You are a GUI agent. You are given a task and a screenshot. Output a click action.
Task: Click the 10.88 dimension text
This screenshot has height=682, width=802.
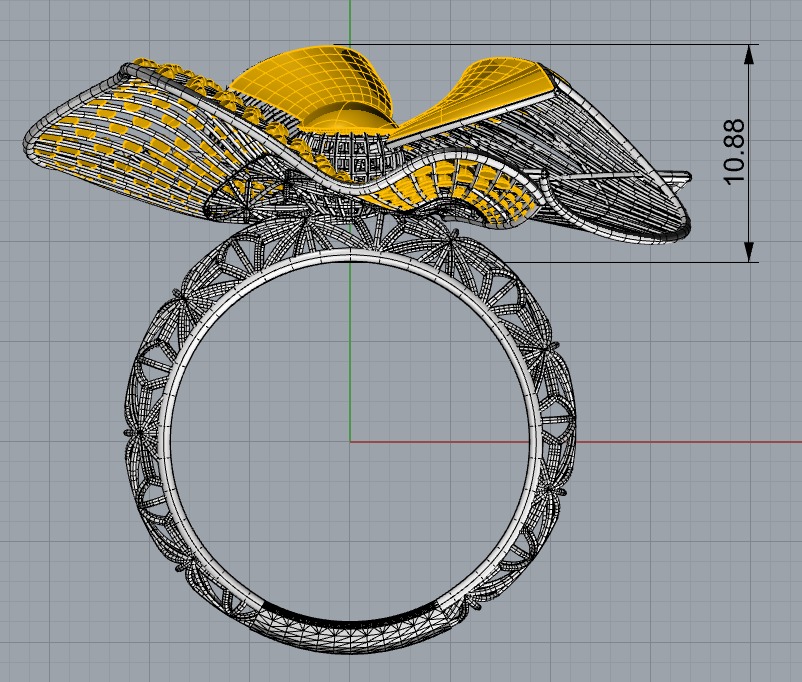[x=734, y=152]
